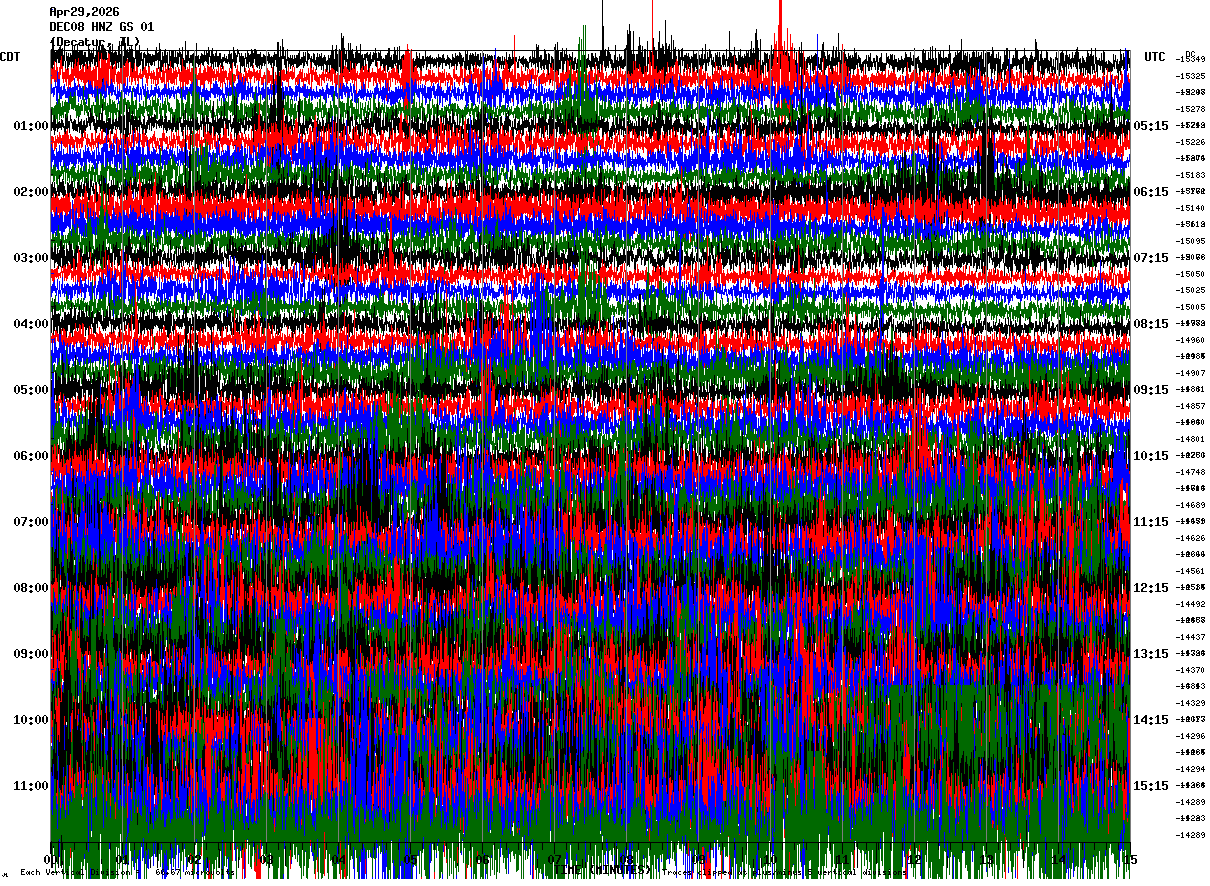Pick the 08:15 UTC time label

click(1151, 324)
